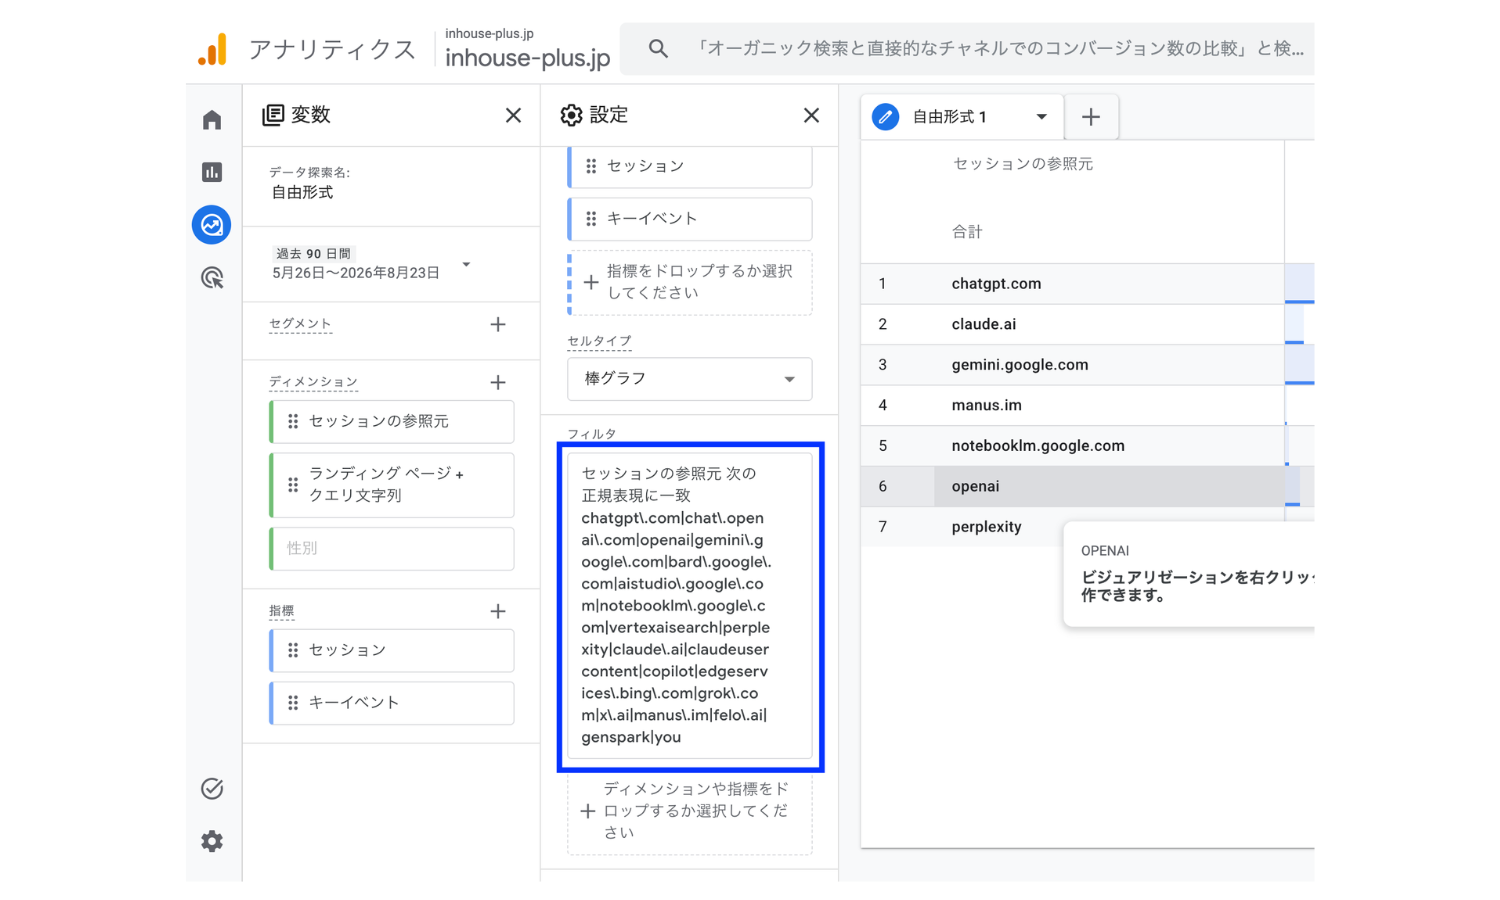The image size is (1500, 900).
Task: Click the 過去 90 日間 date label
Action: 313,254
